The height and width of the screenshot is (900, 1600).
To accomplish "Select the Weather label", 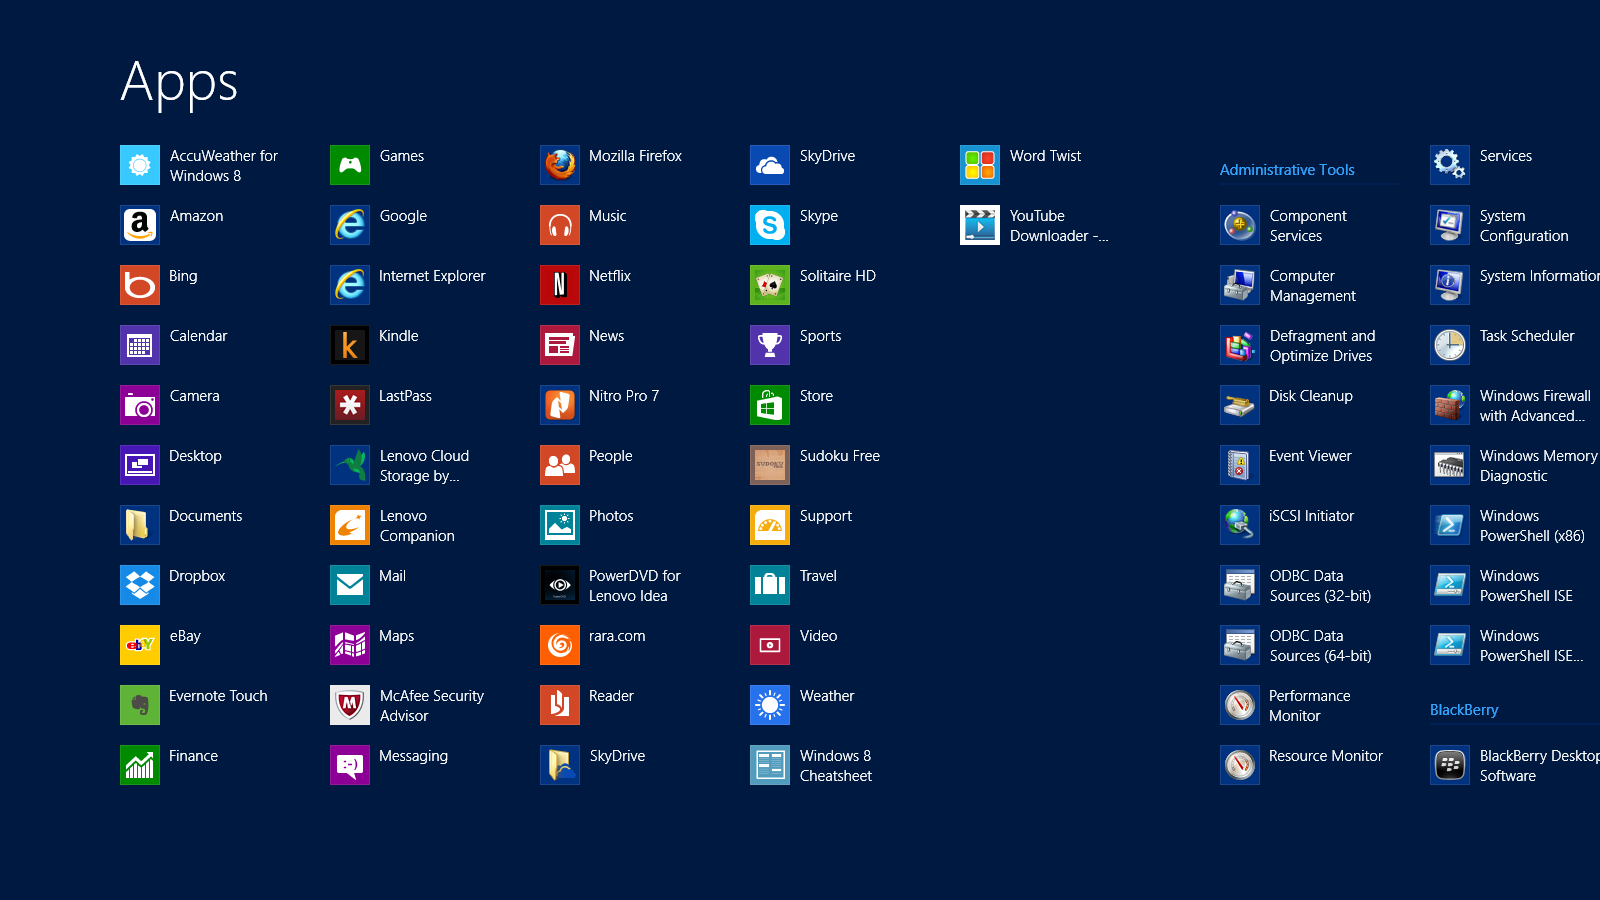I will click(x=827, y=696).
